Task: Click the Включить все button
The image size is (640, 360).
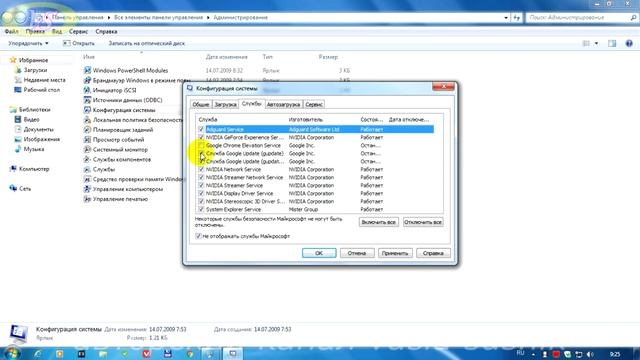Action: point(378,222)
